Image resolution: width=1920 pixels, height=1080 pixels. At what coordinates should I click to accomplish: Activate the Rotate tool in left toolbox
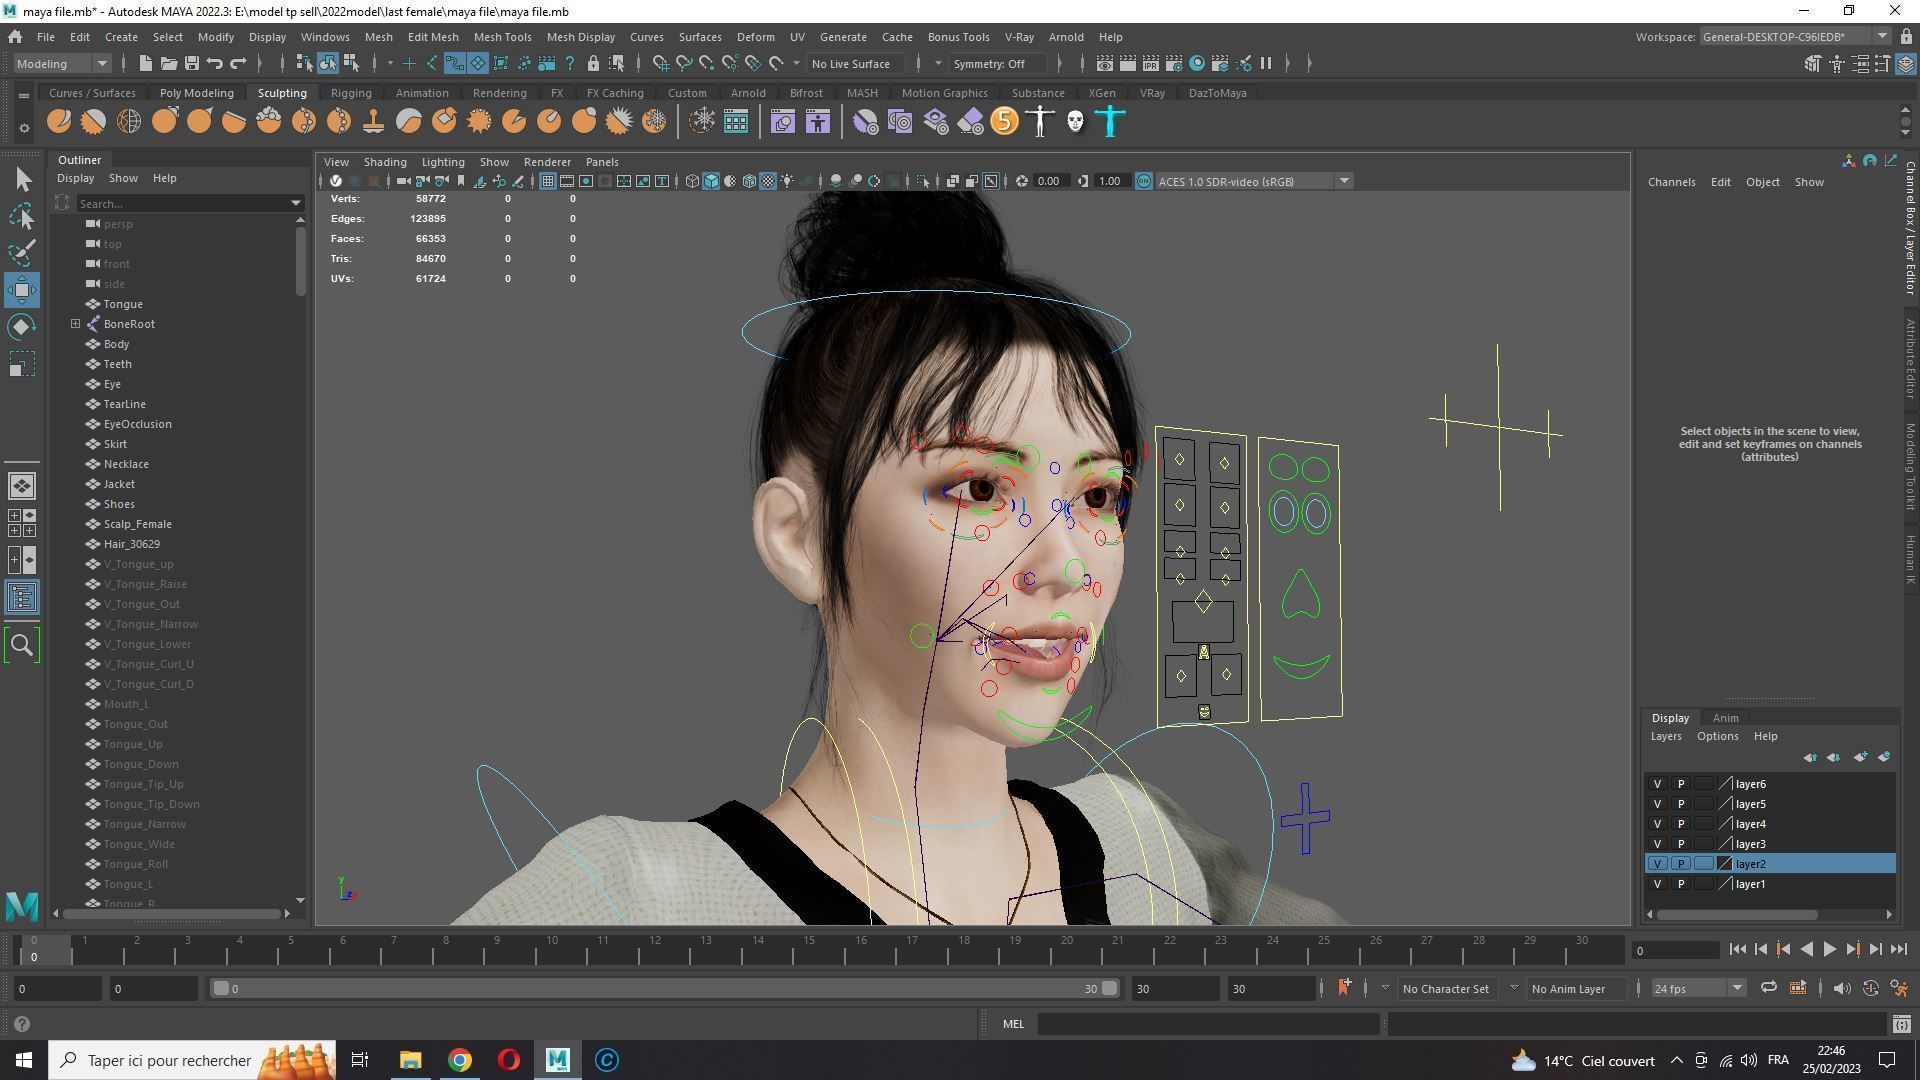(22, 327)
